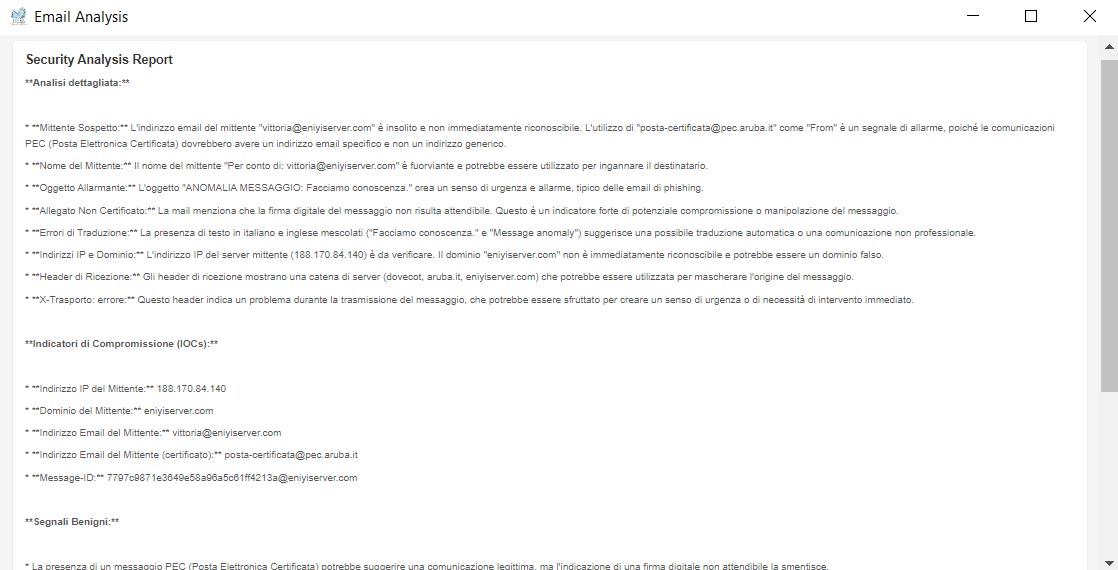Click the Mittente Sospetto bullet label

click(x=80, y=128)
